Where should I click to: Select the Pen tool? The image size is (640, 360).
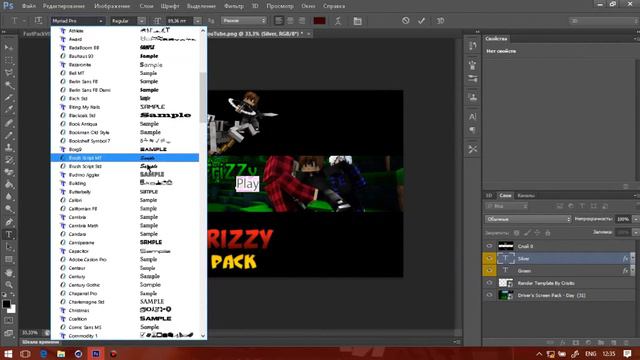[x=9, y=222]
